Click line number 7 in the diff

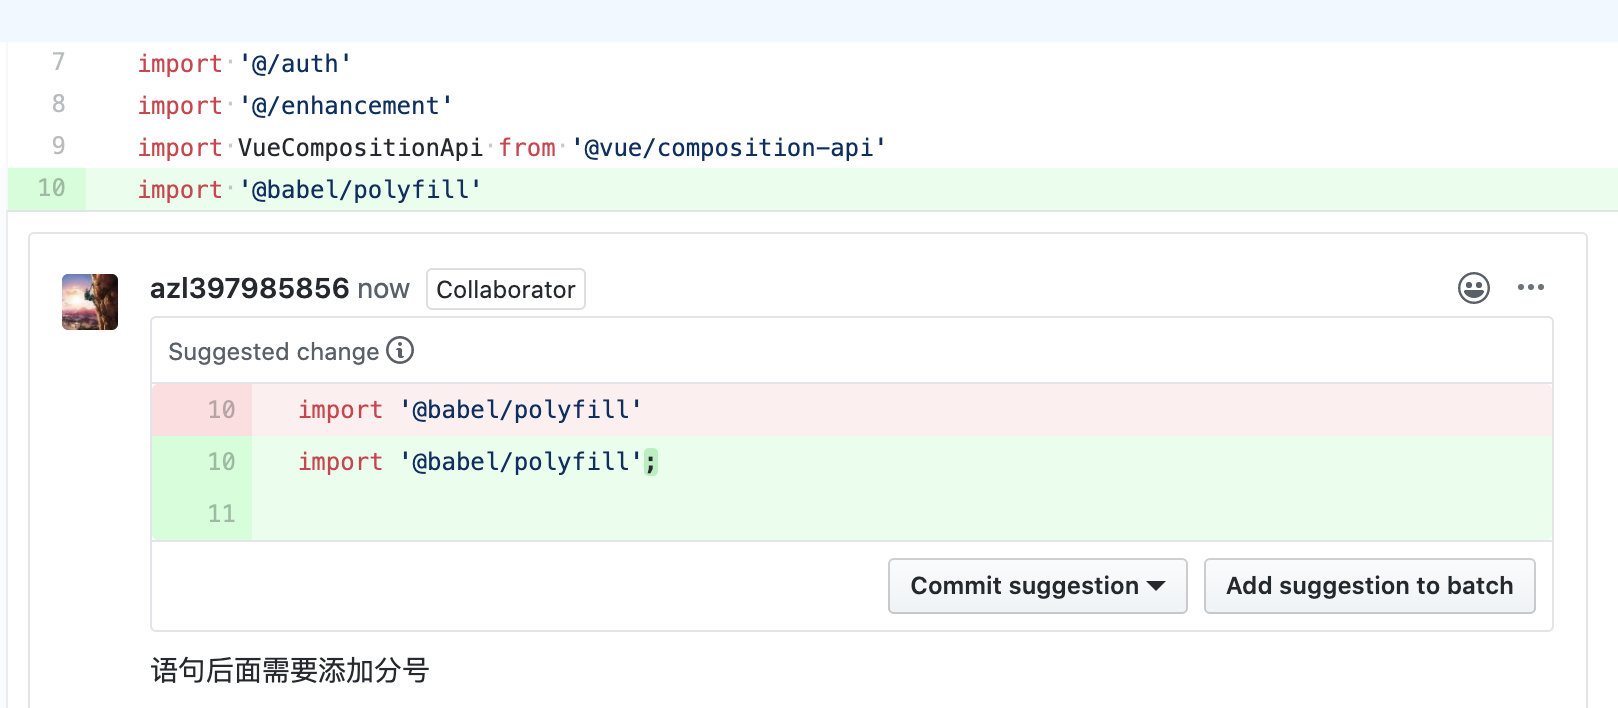point(58,62)
